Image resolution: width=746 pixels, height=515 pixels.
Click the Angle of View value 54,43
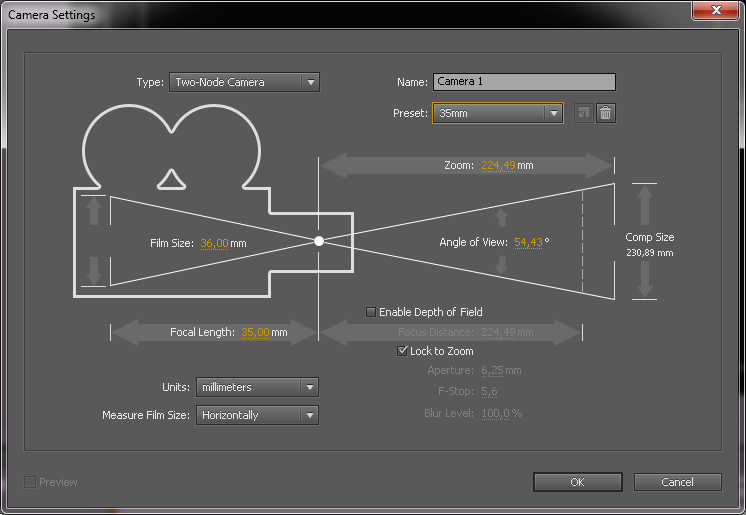tap(528, 242)
